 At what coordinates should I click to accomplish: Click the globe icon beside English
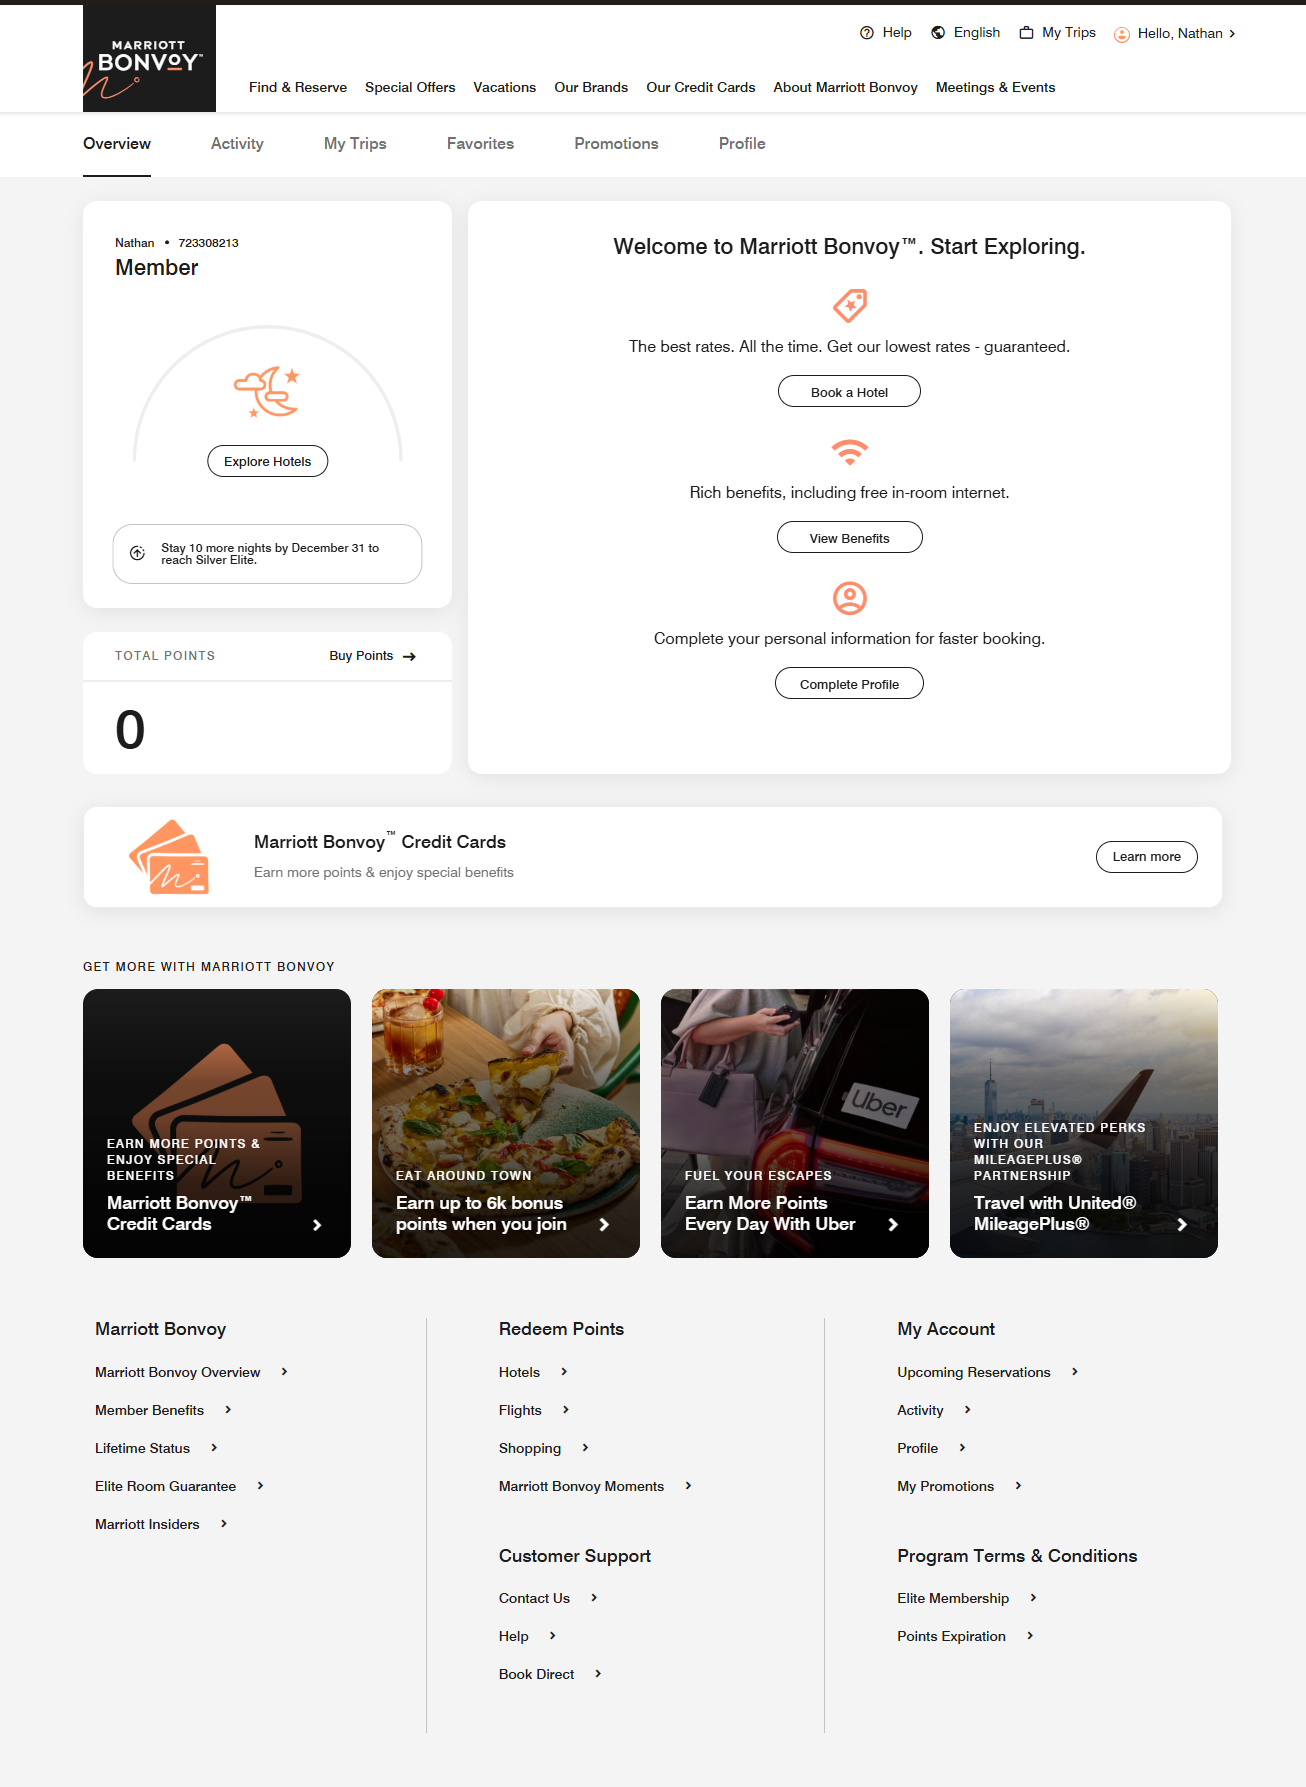coord(938,33)
